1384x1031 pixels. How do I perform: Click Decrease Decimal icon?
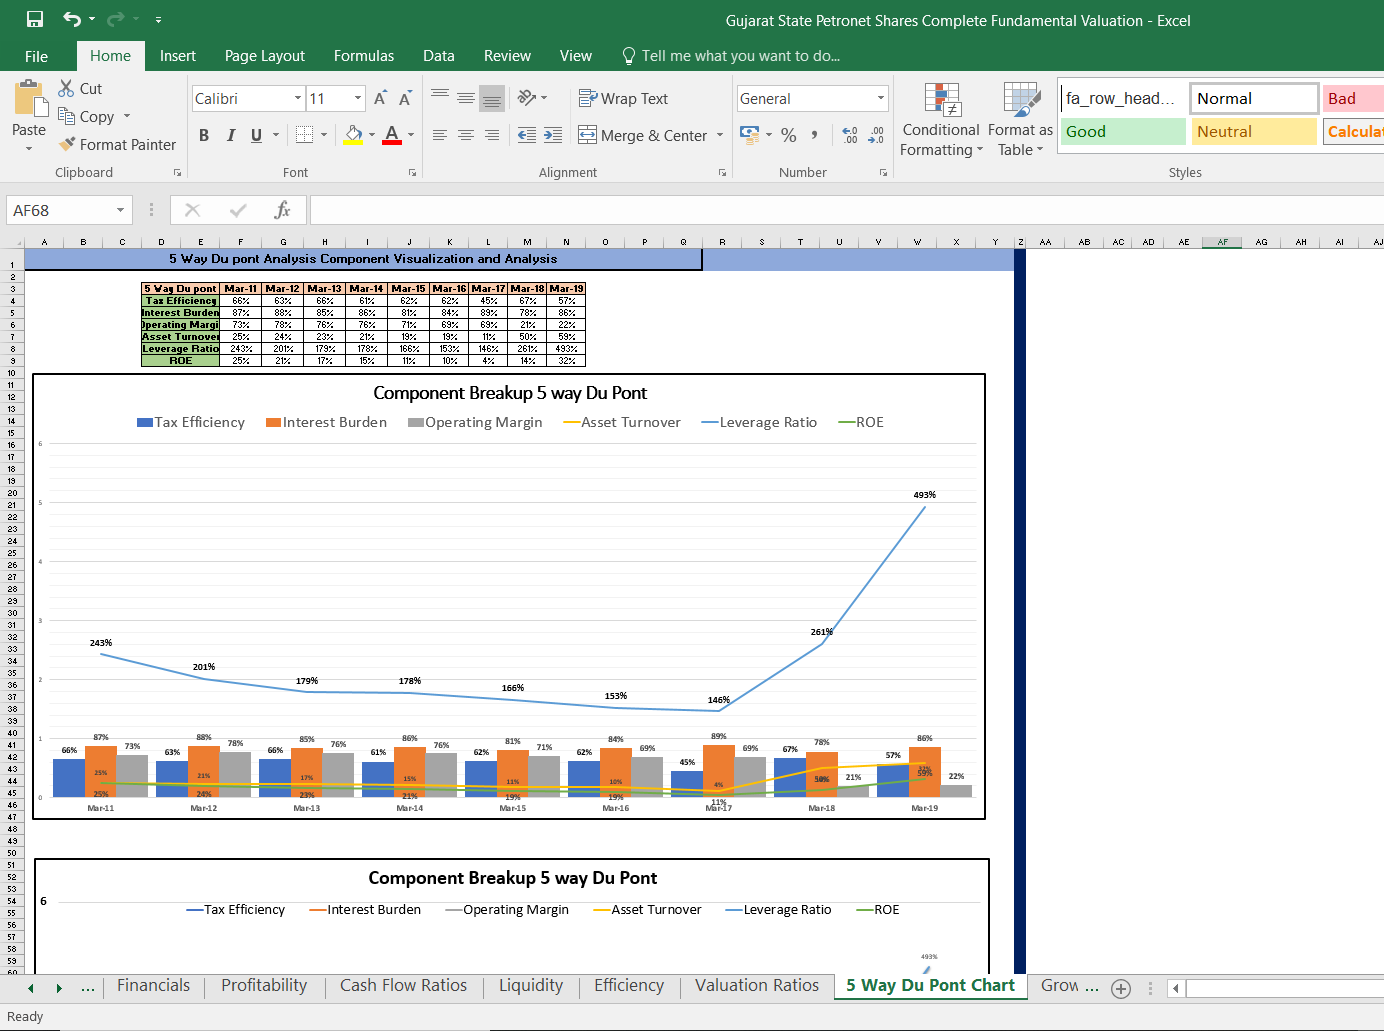pos(876,135)
